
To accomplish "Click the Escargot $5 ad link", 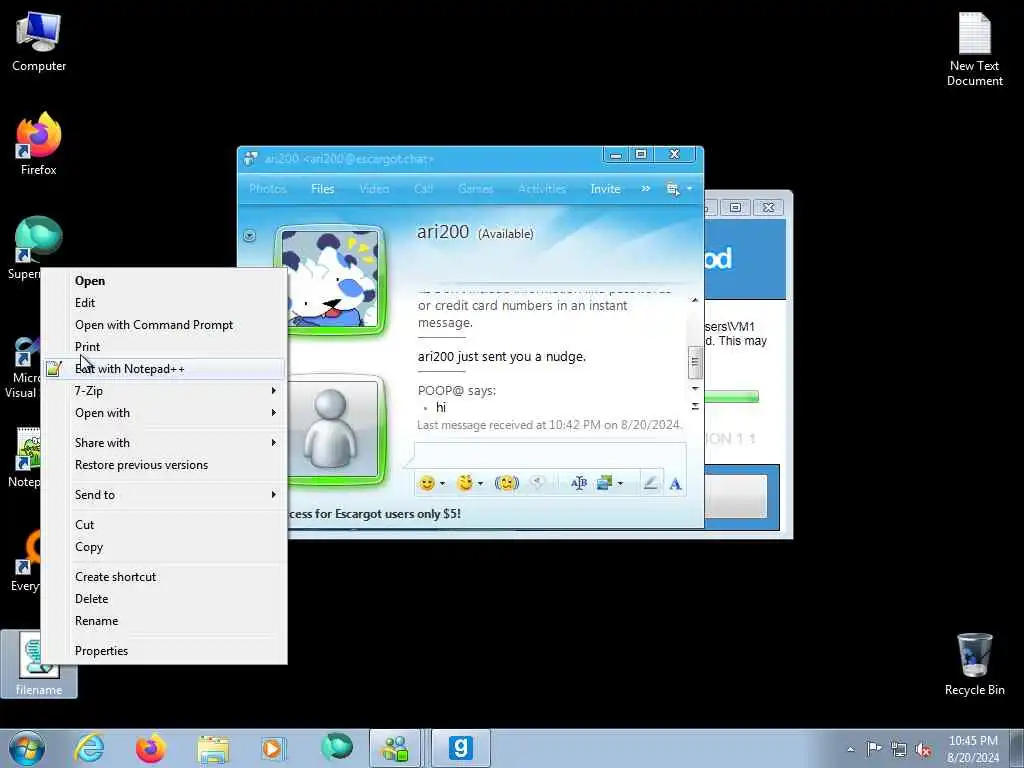I will pos(374,514).
